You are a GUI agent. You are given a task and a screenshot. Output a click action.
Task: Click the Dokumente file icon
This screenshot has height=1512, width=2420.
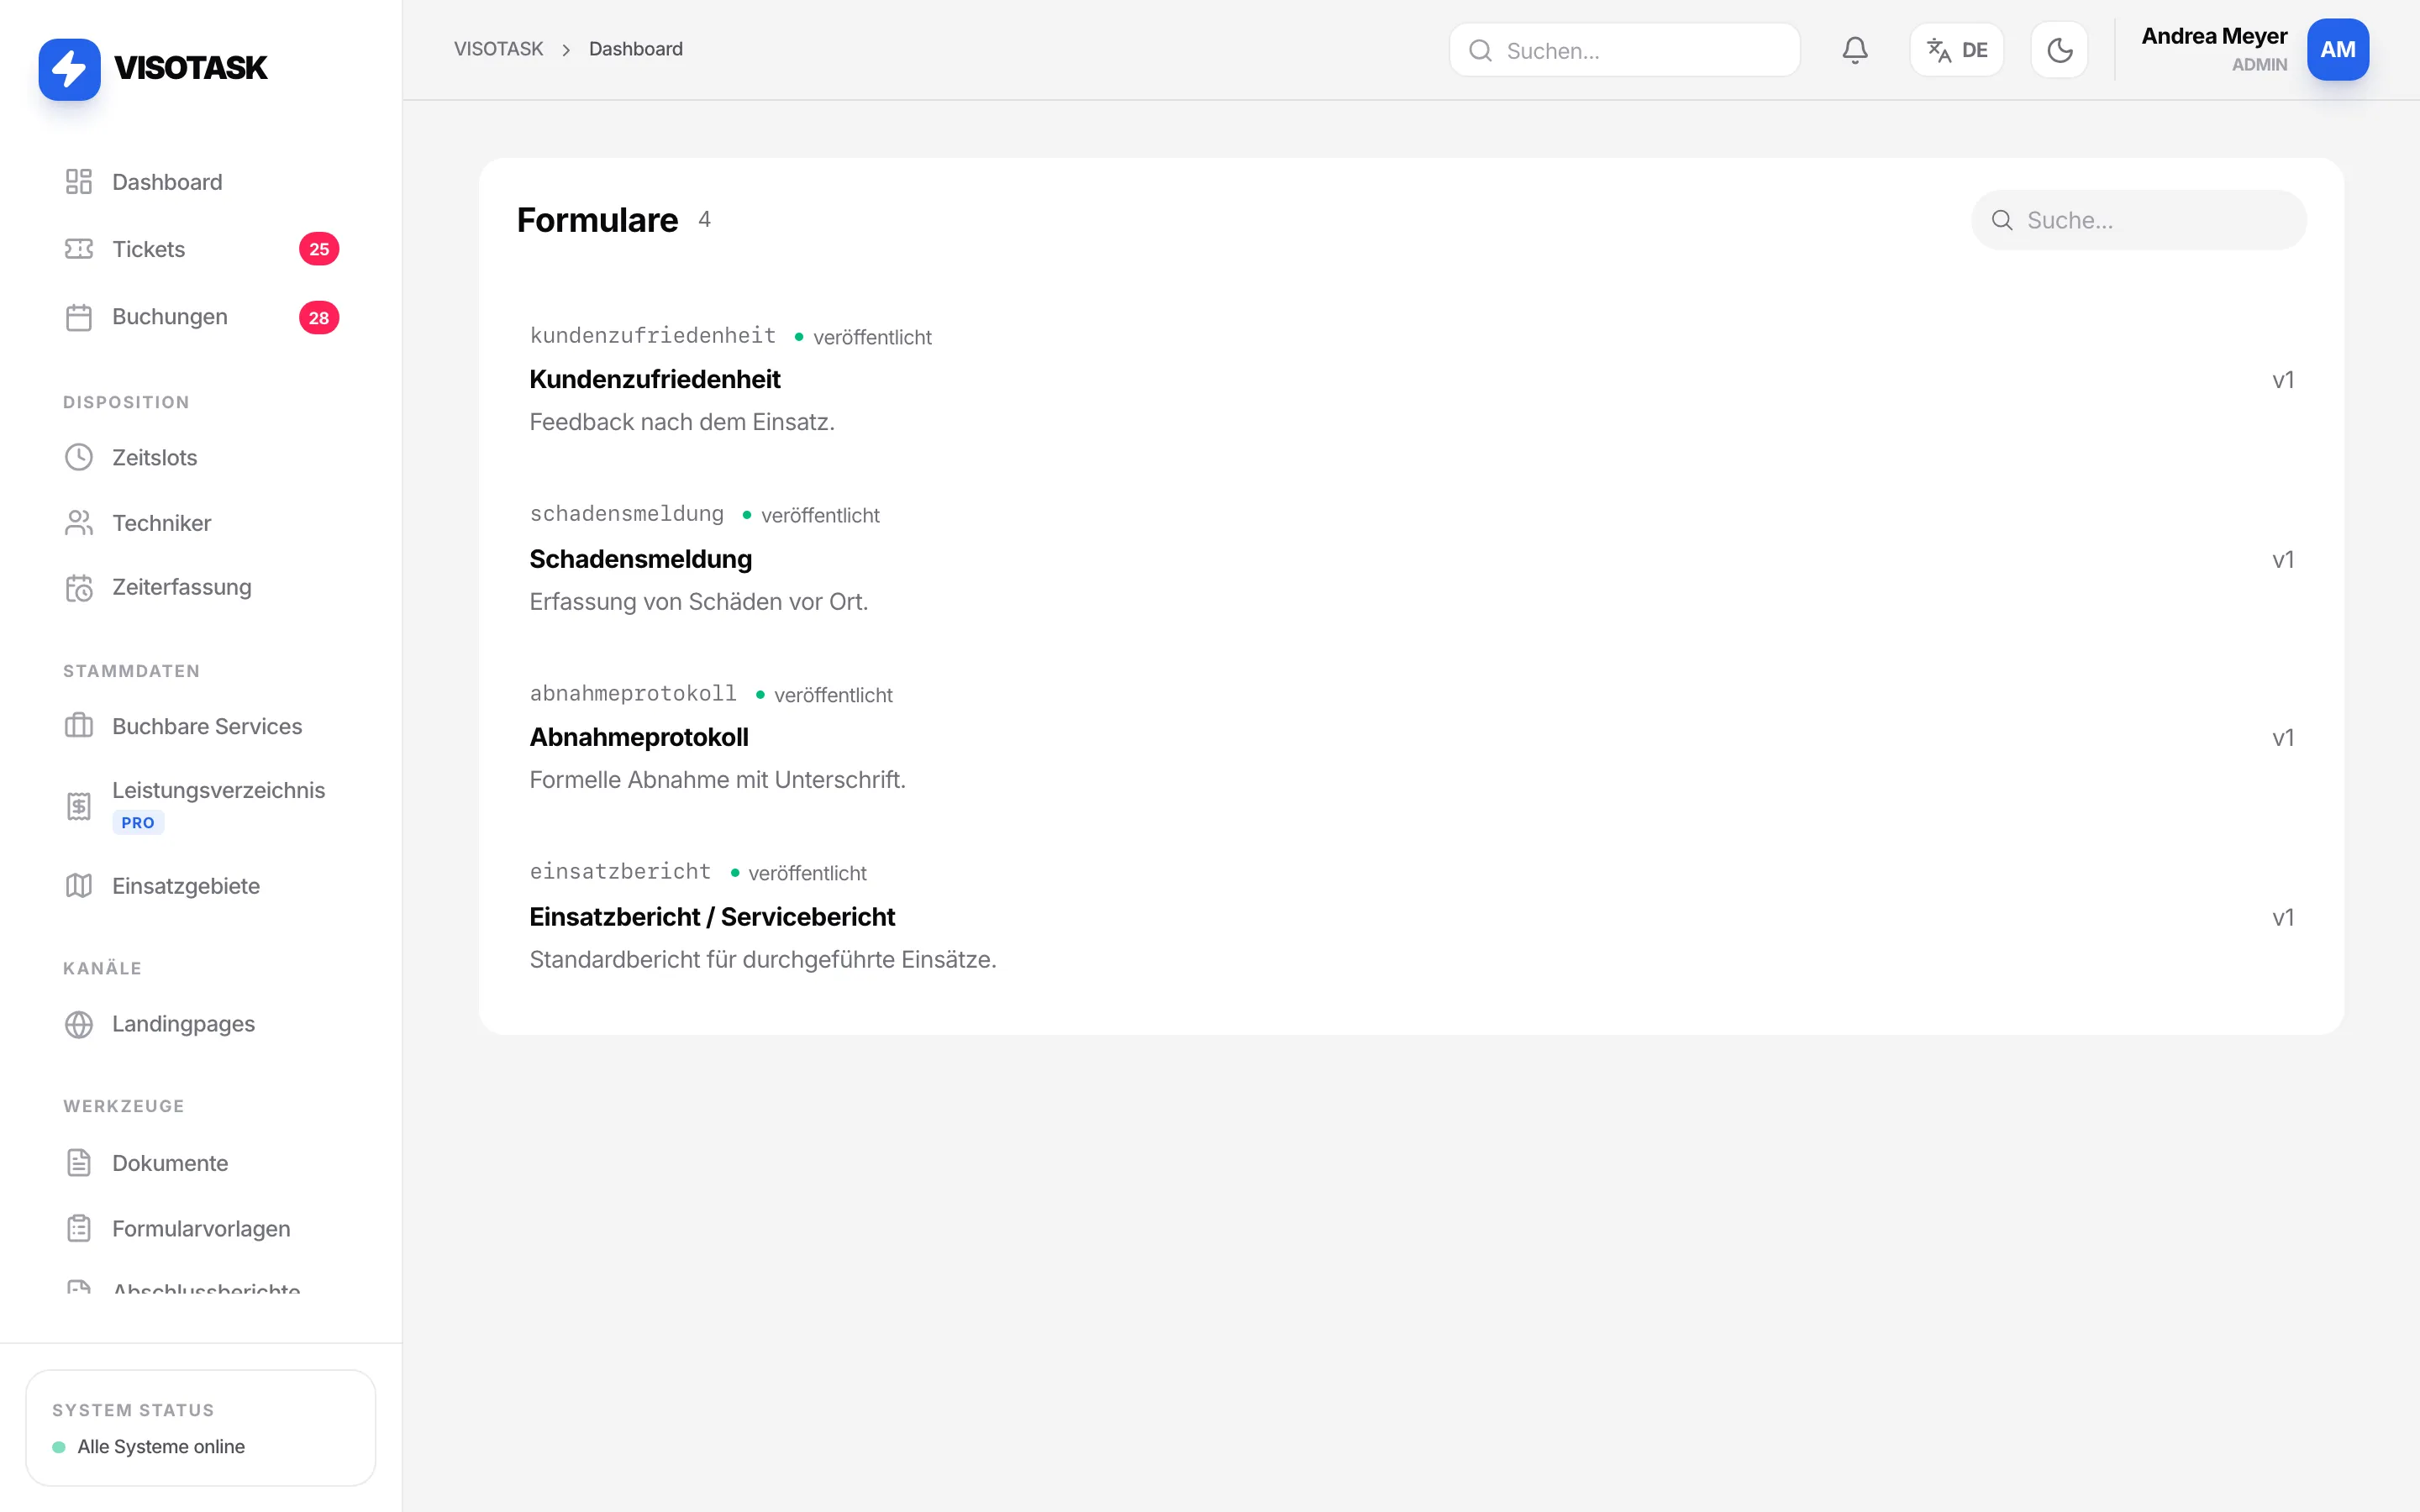click(x=79, y=1163)
